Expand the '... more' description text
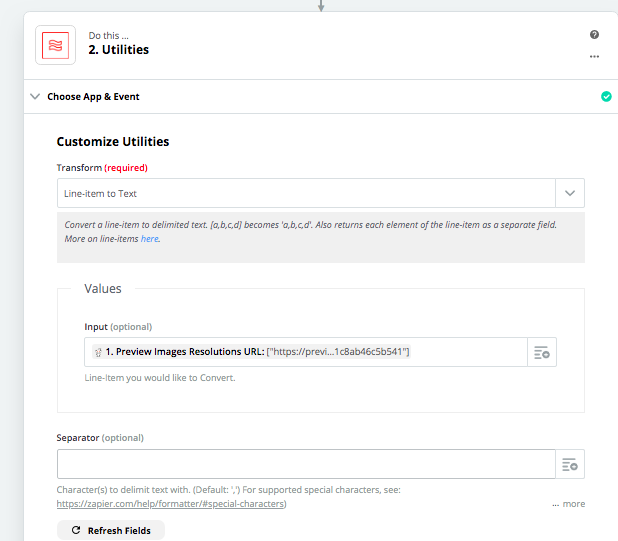The image size is (618, 541). click(x=568, y=504)
